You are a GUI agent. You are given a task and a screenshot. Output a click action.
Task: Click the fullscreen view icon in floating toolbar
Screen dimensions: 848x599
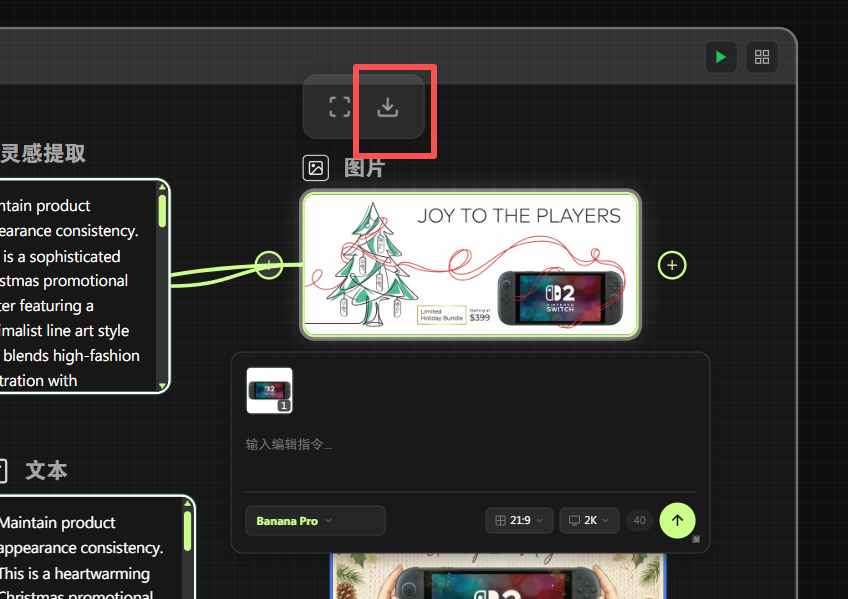[x=340, y=107]
